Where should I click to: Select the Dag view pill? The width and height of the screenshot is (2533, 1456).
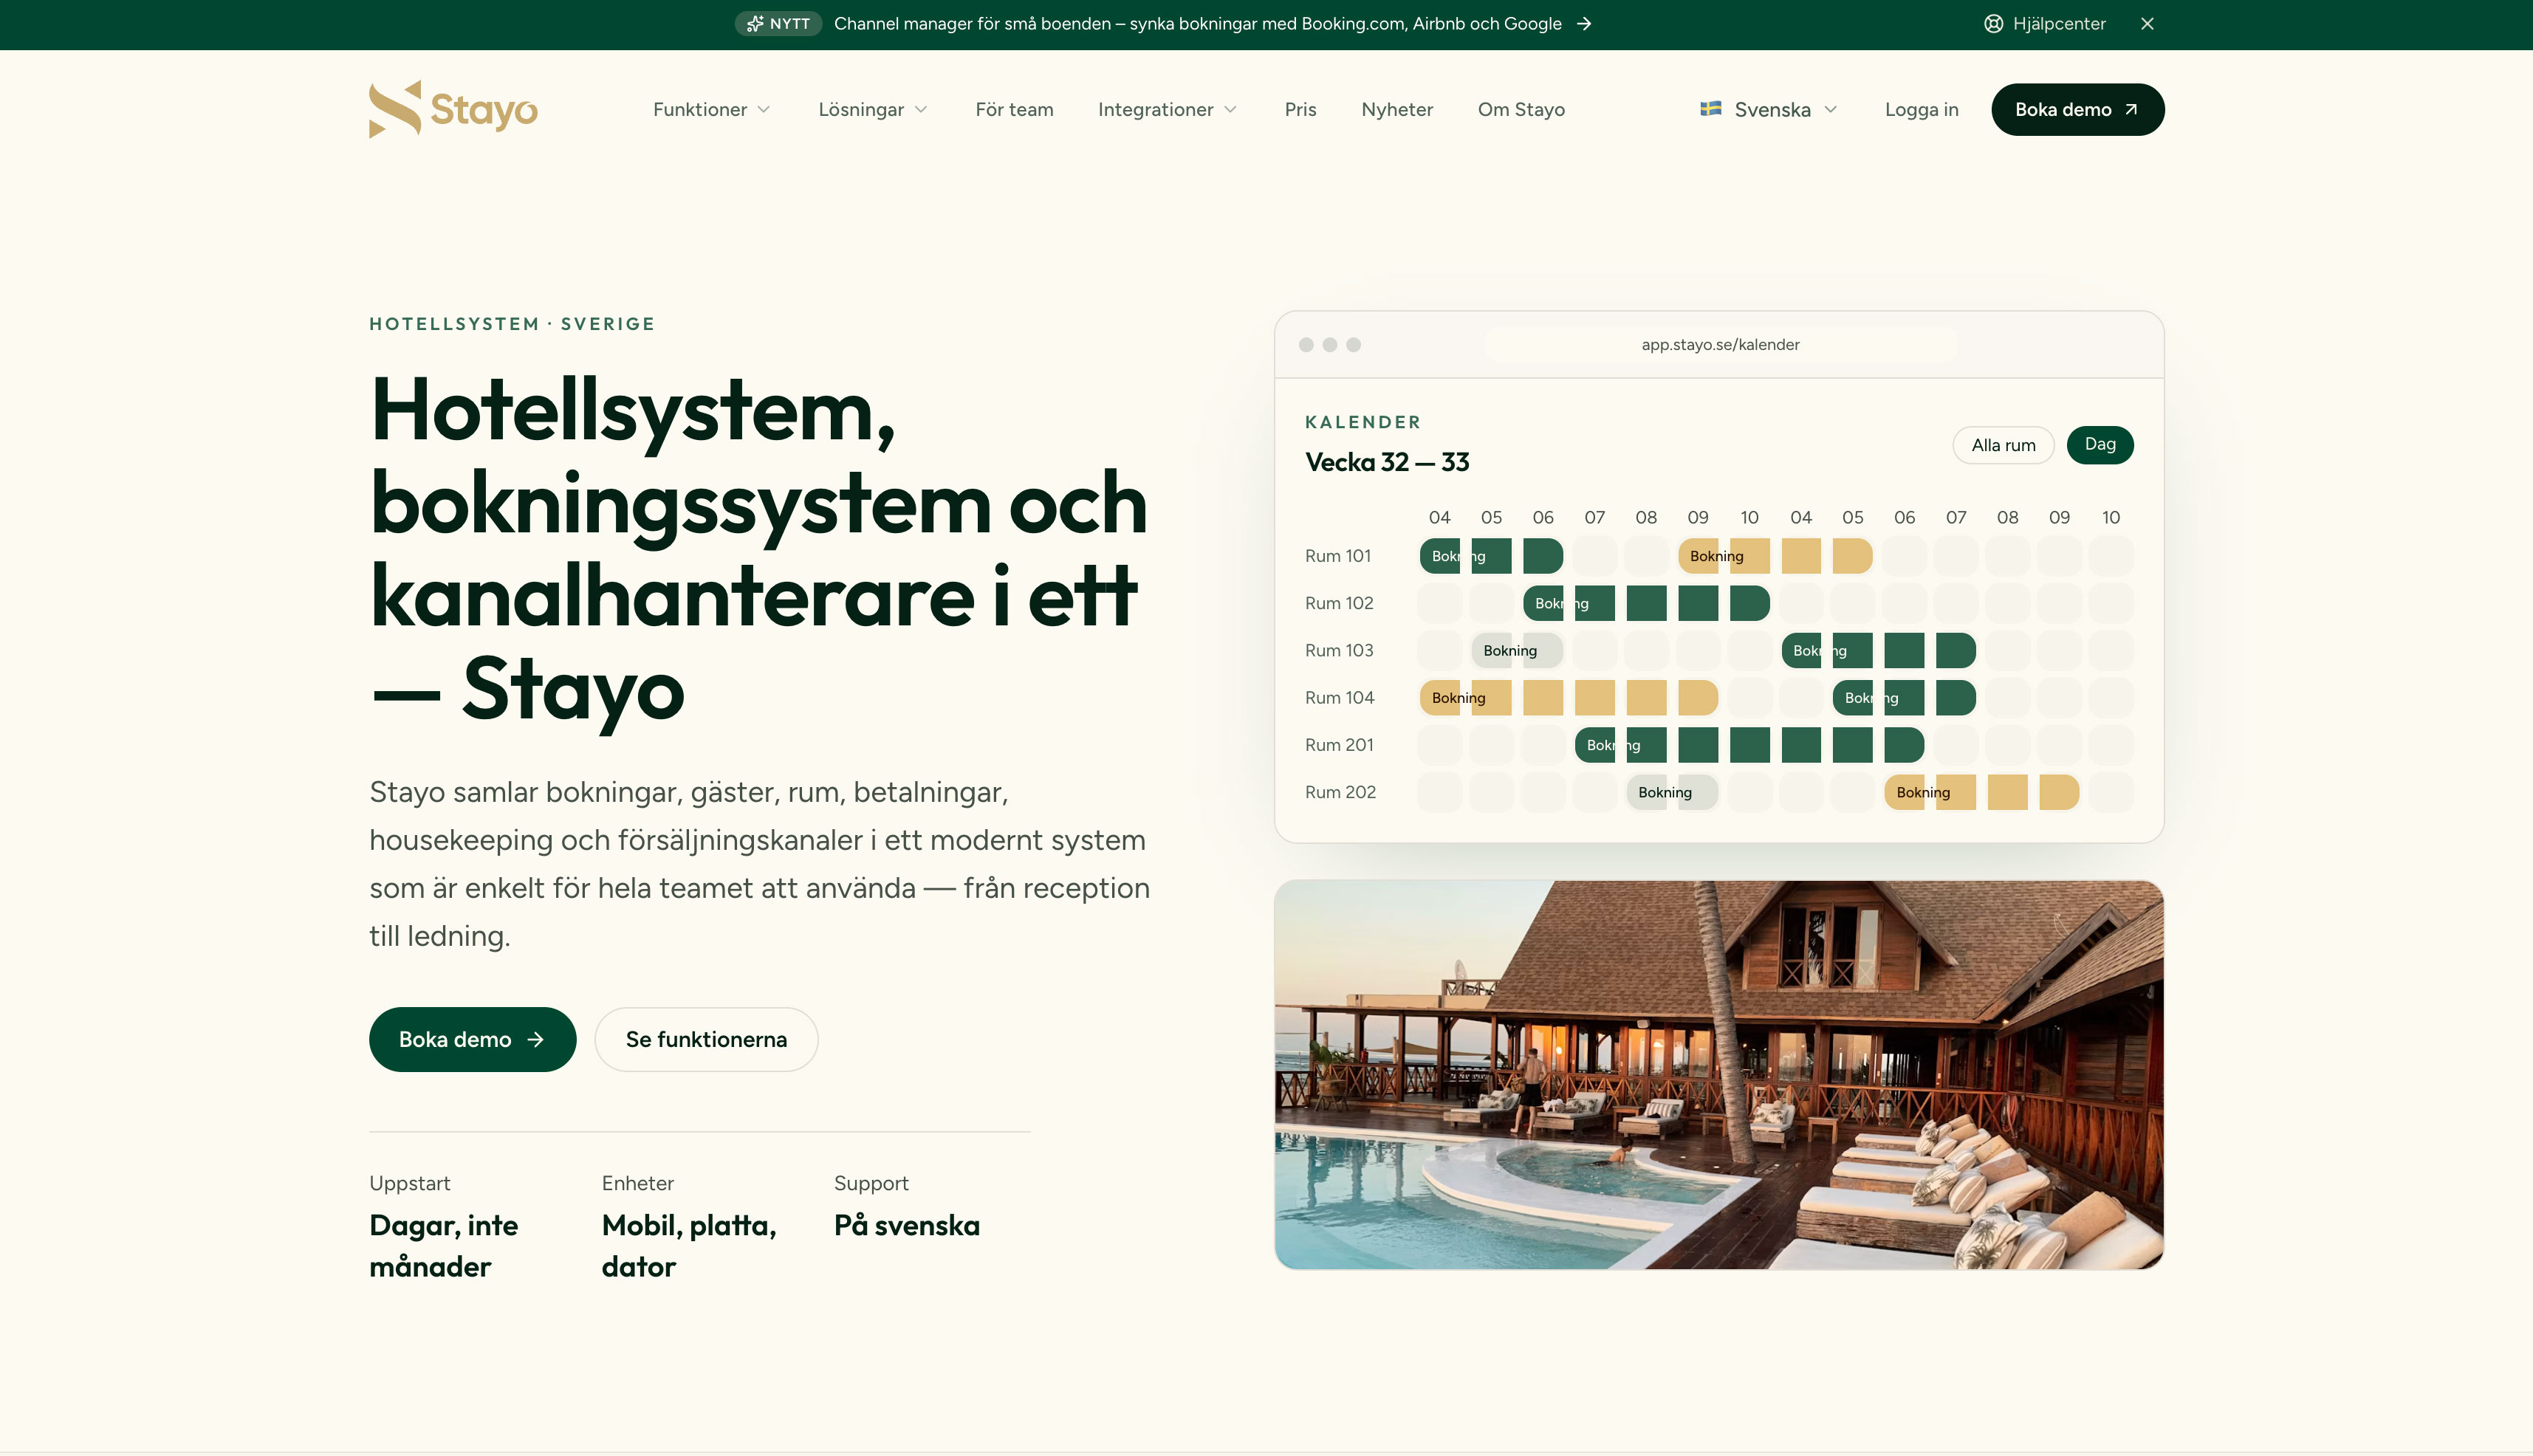2100,444
